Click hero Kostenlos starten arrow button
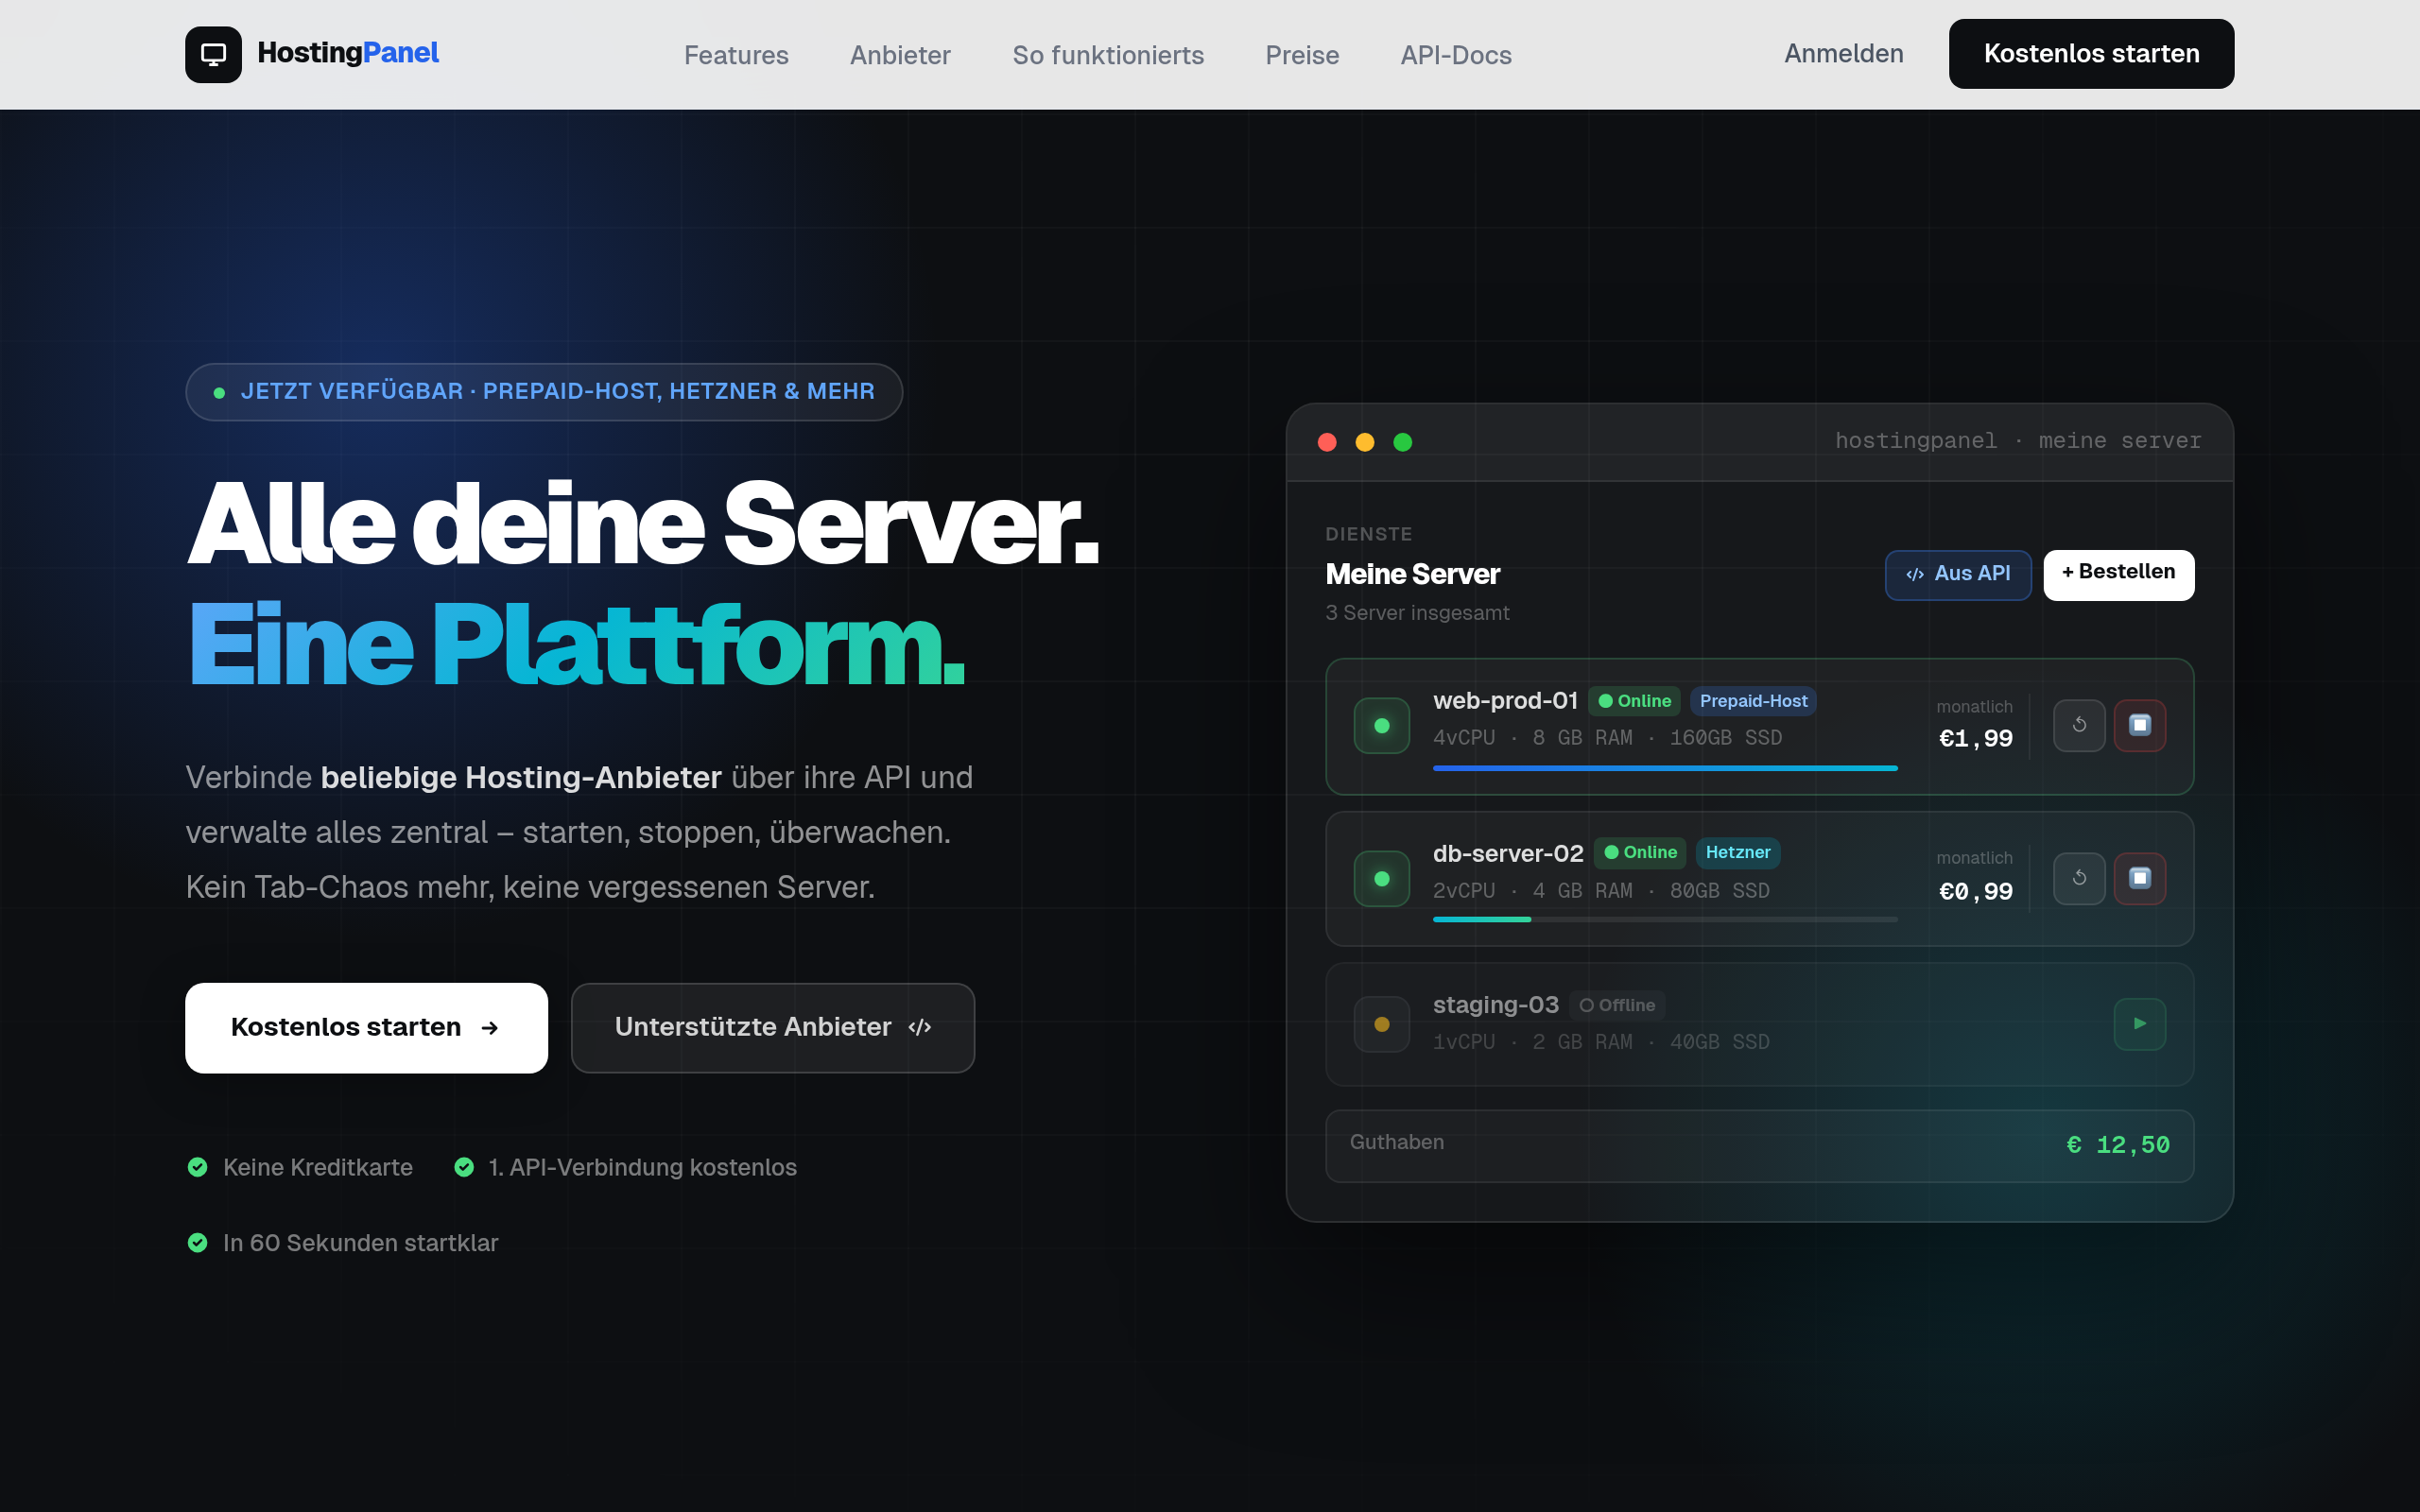This screenshot has height=1512, width=2420. point(366,1028)
